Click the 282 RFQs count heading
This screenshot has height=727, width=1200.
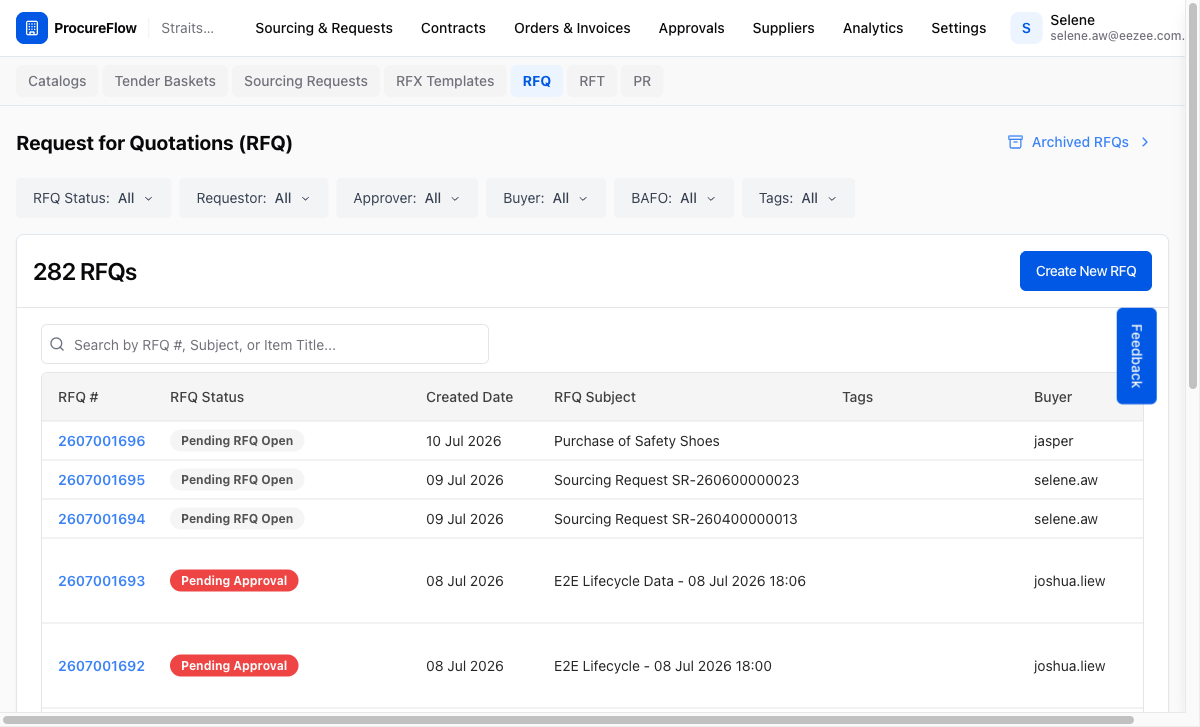[x=85, y=271]
